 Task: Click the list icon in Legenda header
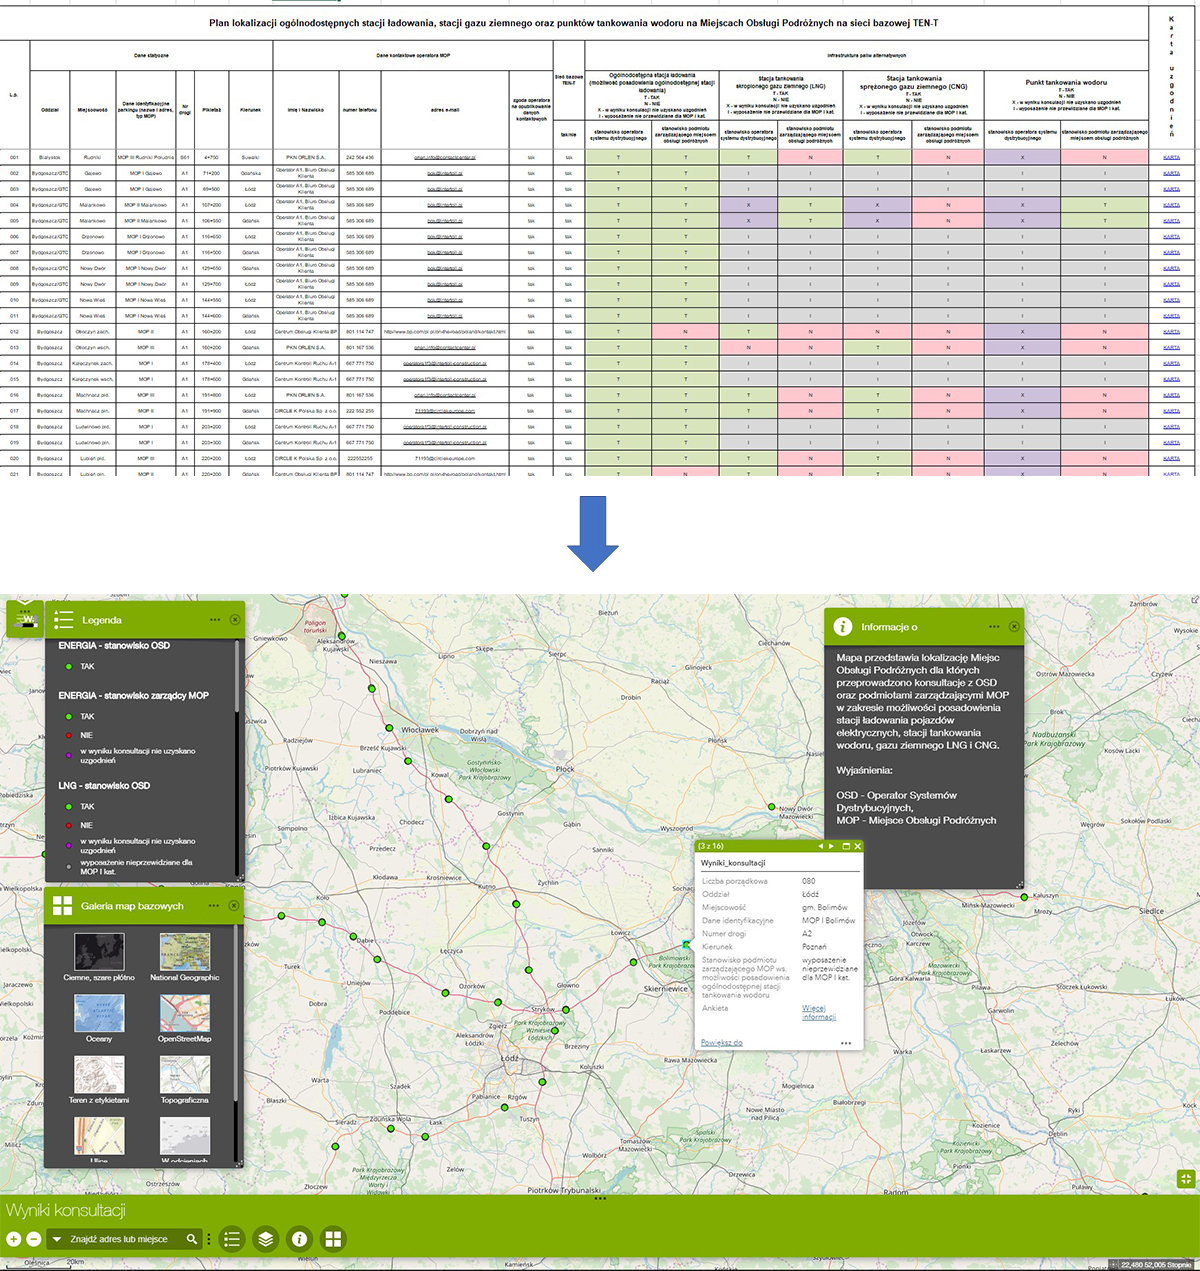pos(63,620)
